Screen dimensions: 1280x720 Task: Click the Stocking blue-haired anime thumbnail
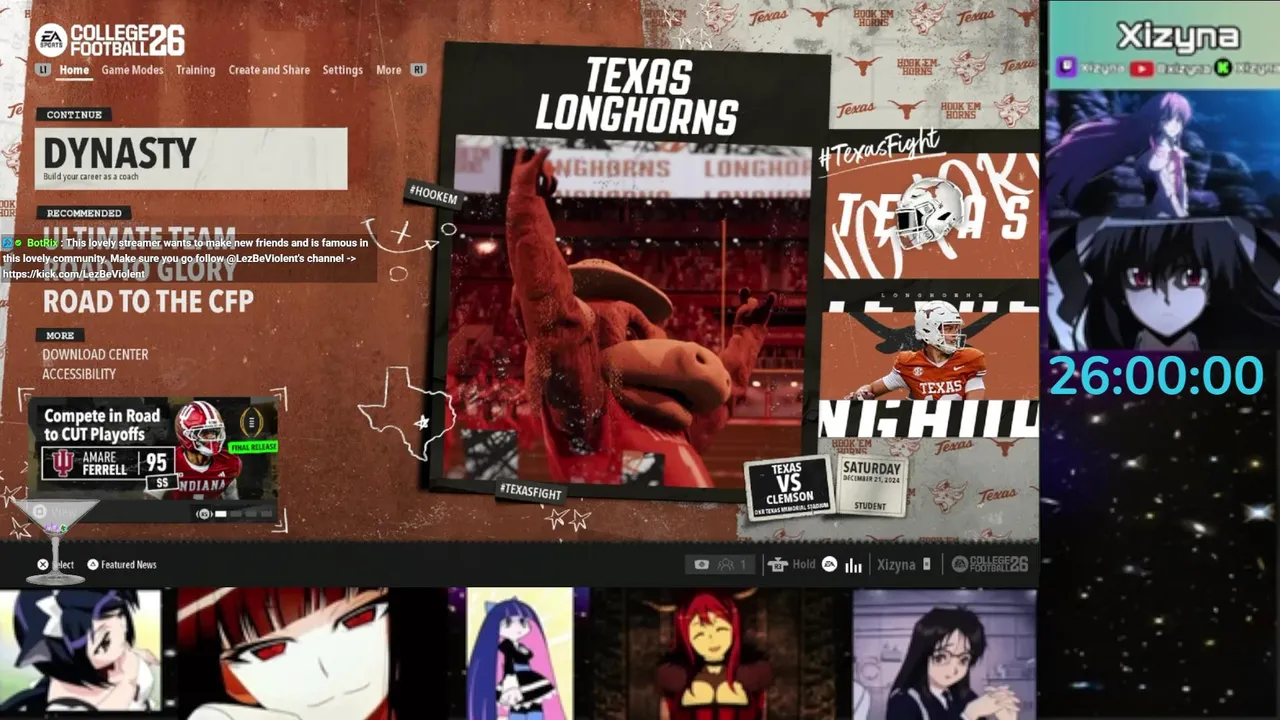(x=520, y=652)
